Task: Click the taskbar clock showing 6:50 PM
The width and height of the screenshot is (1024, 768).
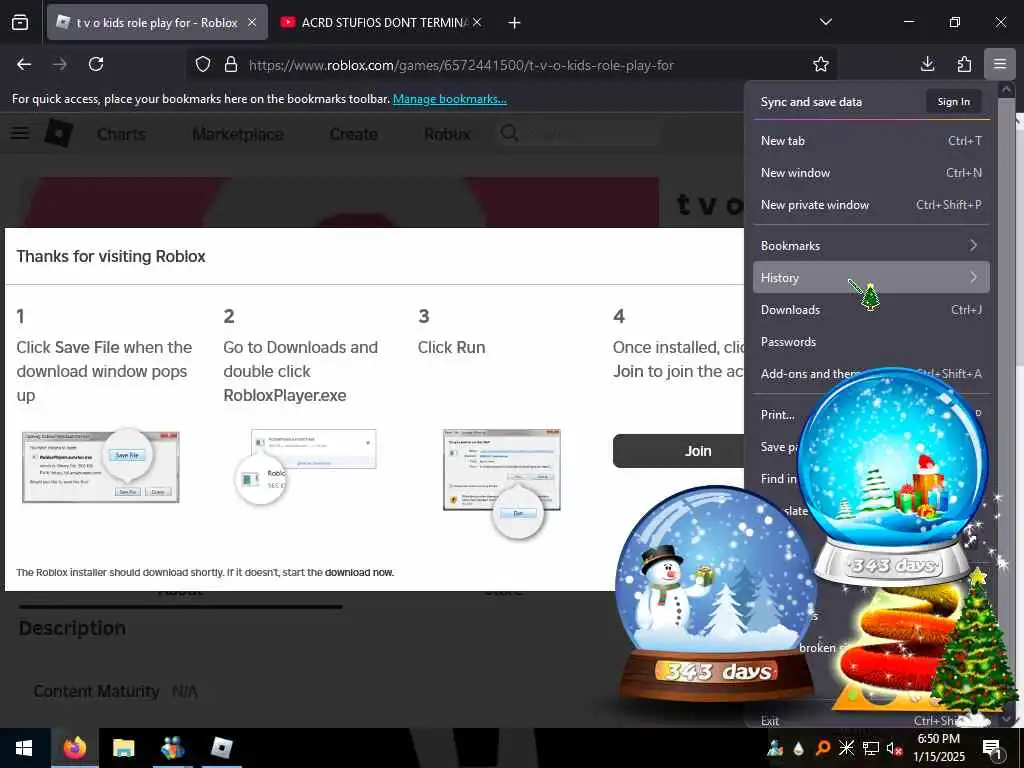Action: point(938,748)
